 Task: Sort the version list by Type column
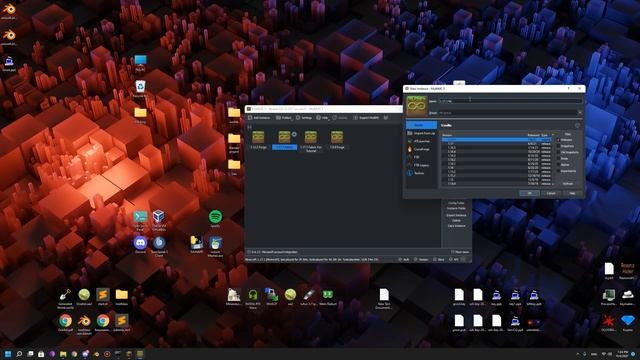click(x=545, y=135)
